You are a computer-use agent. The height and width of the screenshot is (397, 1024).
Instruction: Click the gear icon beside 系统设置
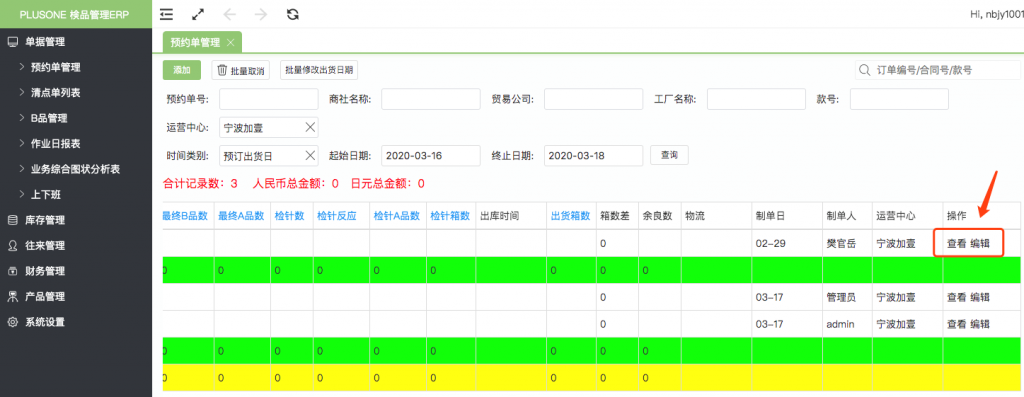[12, 322]
